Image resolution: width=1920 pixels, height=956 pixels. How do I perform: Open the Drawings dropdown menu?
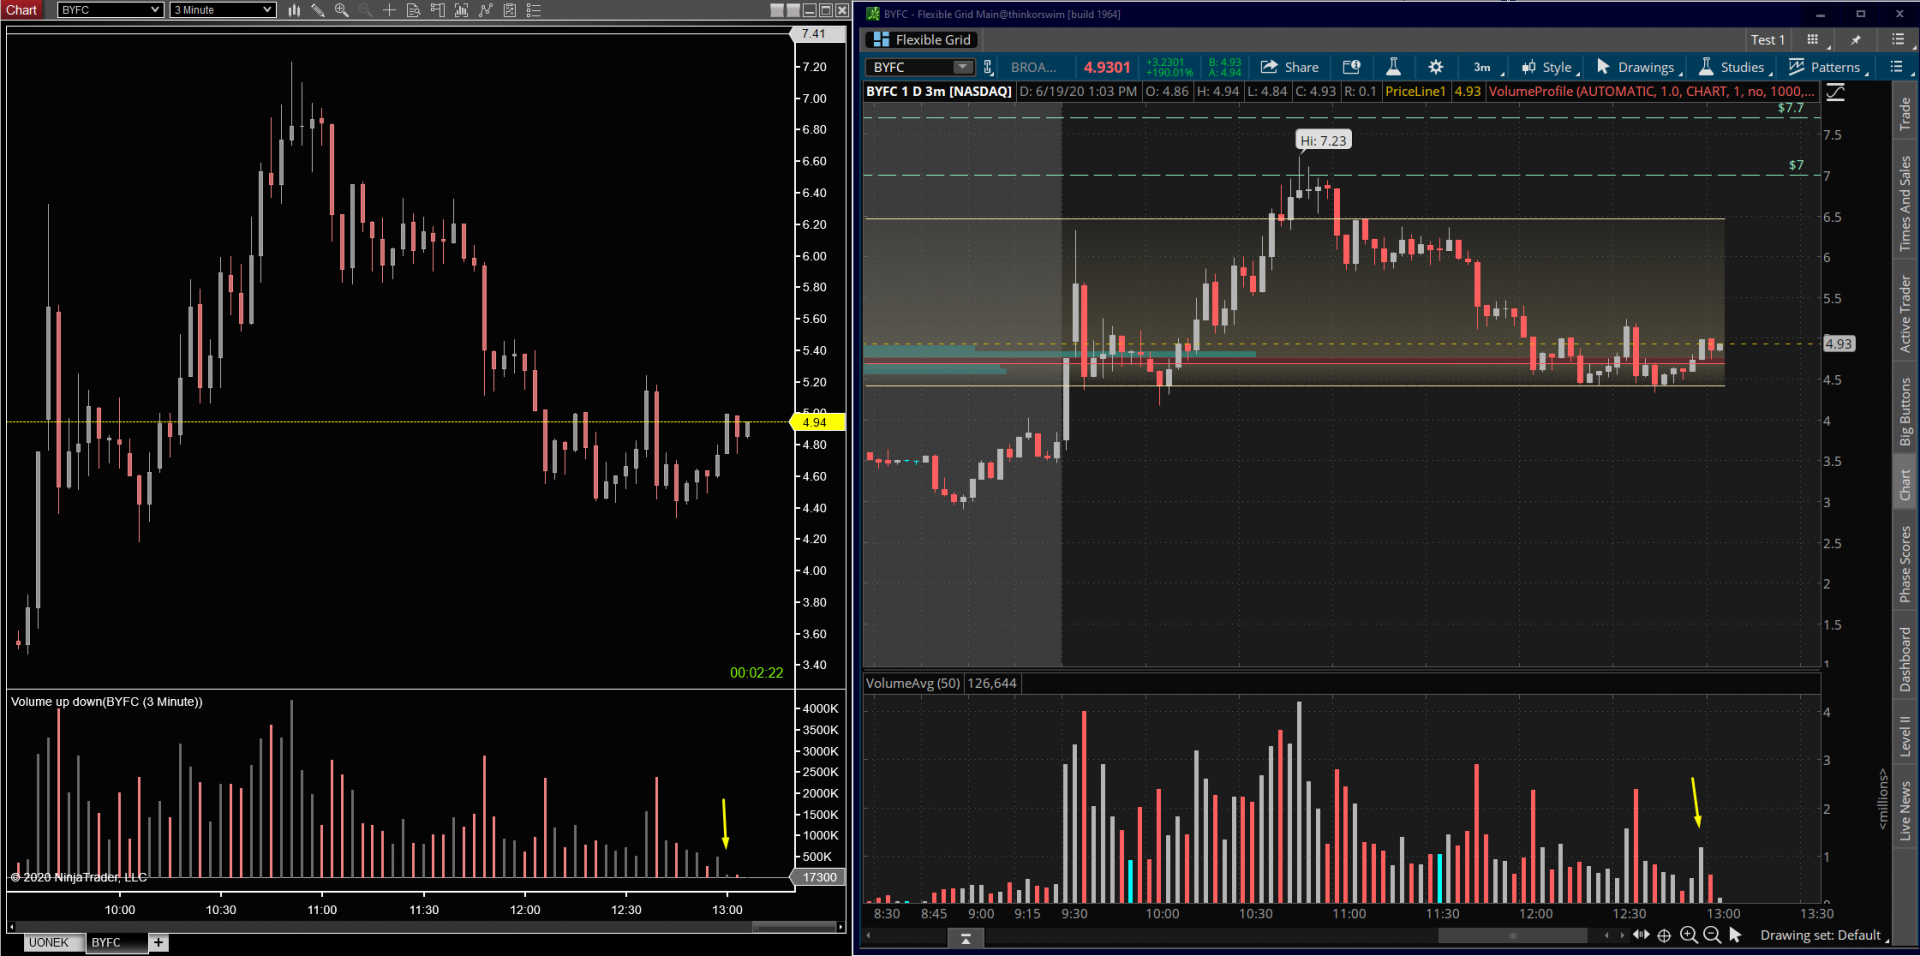(x=1639, y=67)
